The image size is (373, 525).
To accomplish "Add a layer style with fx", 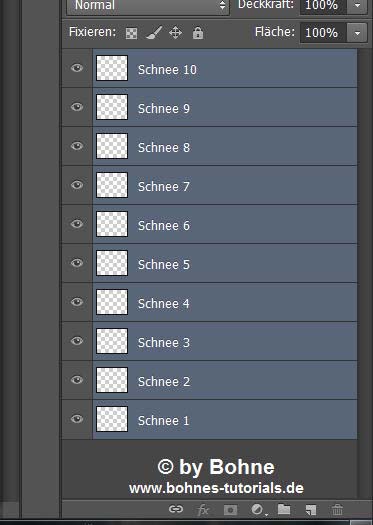I will 203,510.
